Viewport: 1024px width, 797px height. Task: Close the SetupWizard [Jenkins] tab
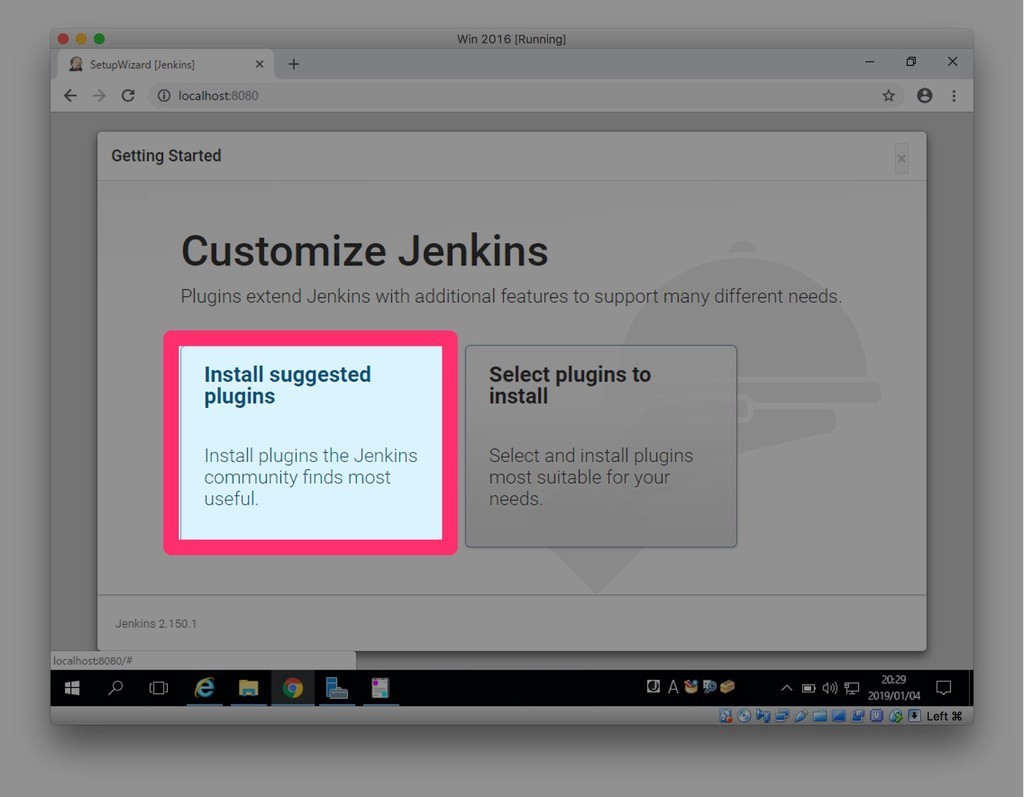pyautogui.click(x=259, y=64)
